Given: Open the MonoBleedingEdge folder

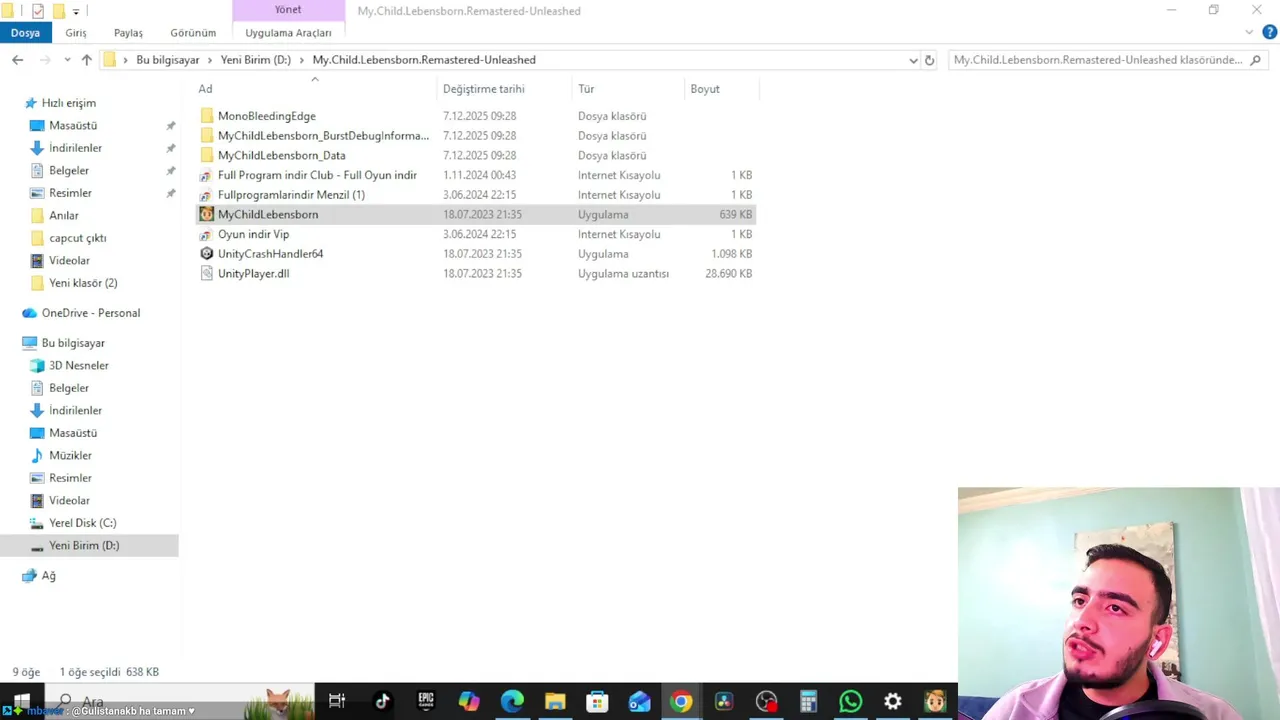Looking at the screenshot, I should point(266,116).
